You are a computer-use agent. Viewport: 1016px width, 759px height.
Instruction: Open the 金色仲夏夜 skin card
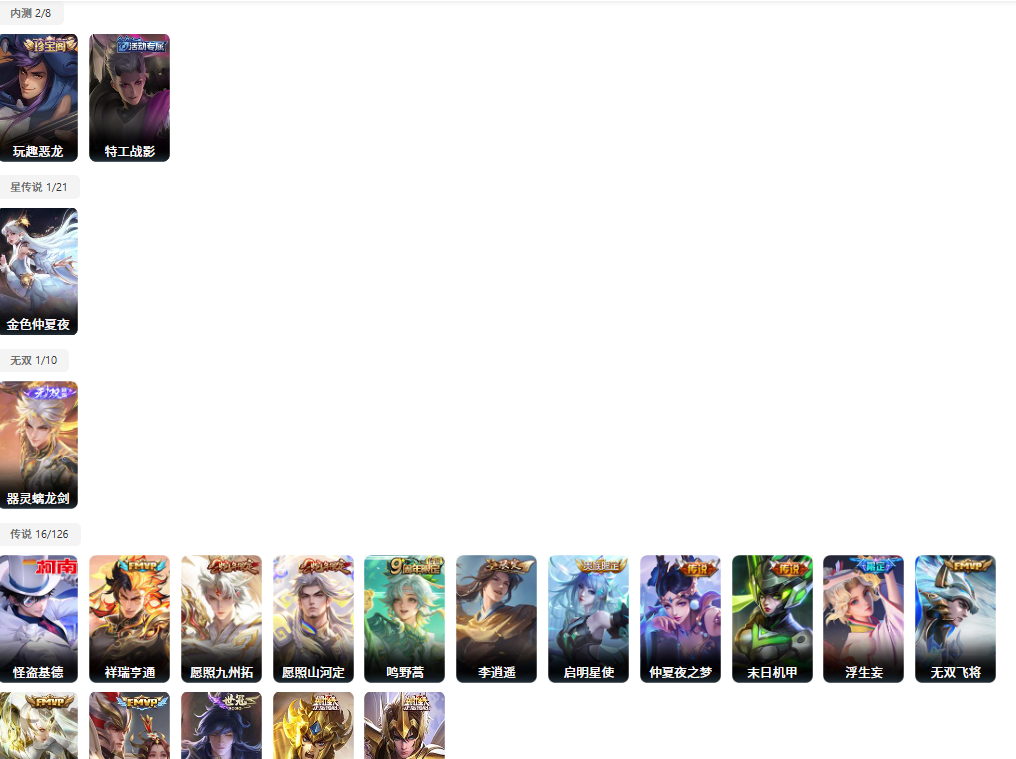39,272
